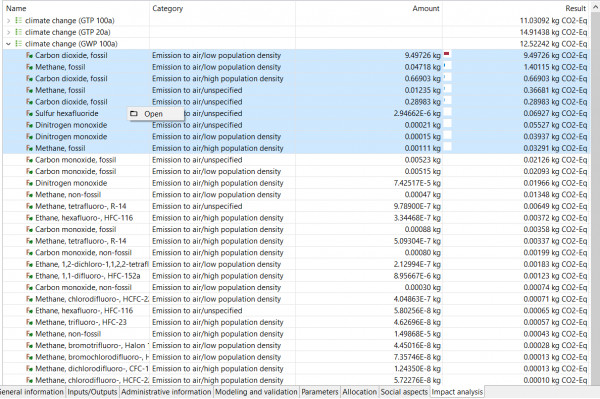Click flow icon of Methane, tetrafluoro-, R-14 9.78900E-7 kg row
600x399 pixels.
point(29,206)
